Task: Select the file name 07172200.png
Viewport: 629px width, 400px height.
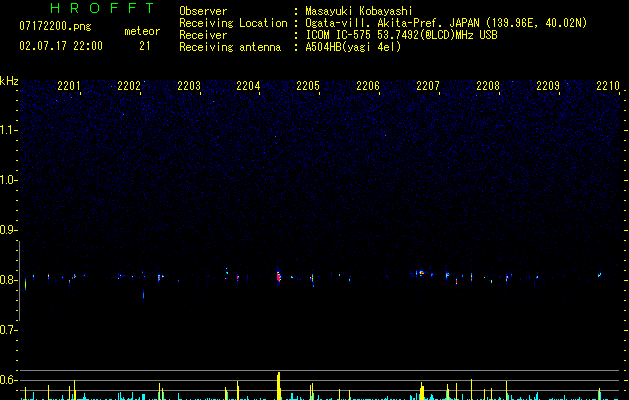Action: pyautogui.click(x=55, y=27)
